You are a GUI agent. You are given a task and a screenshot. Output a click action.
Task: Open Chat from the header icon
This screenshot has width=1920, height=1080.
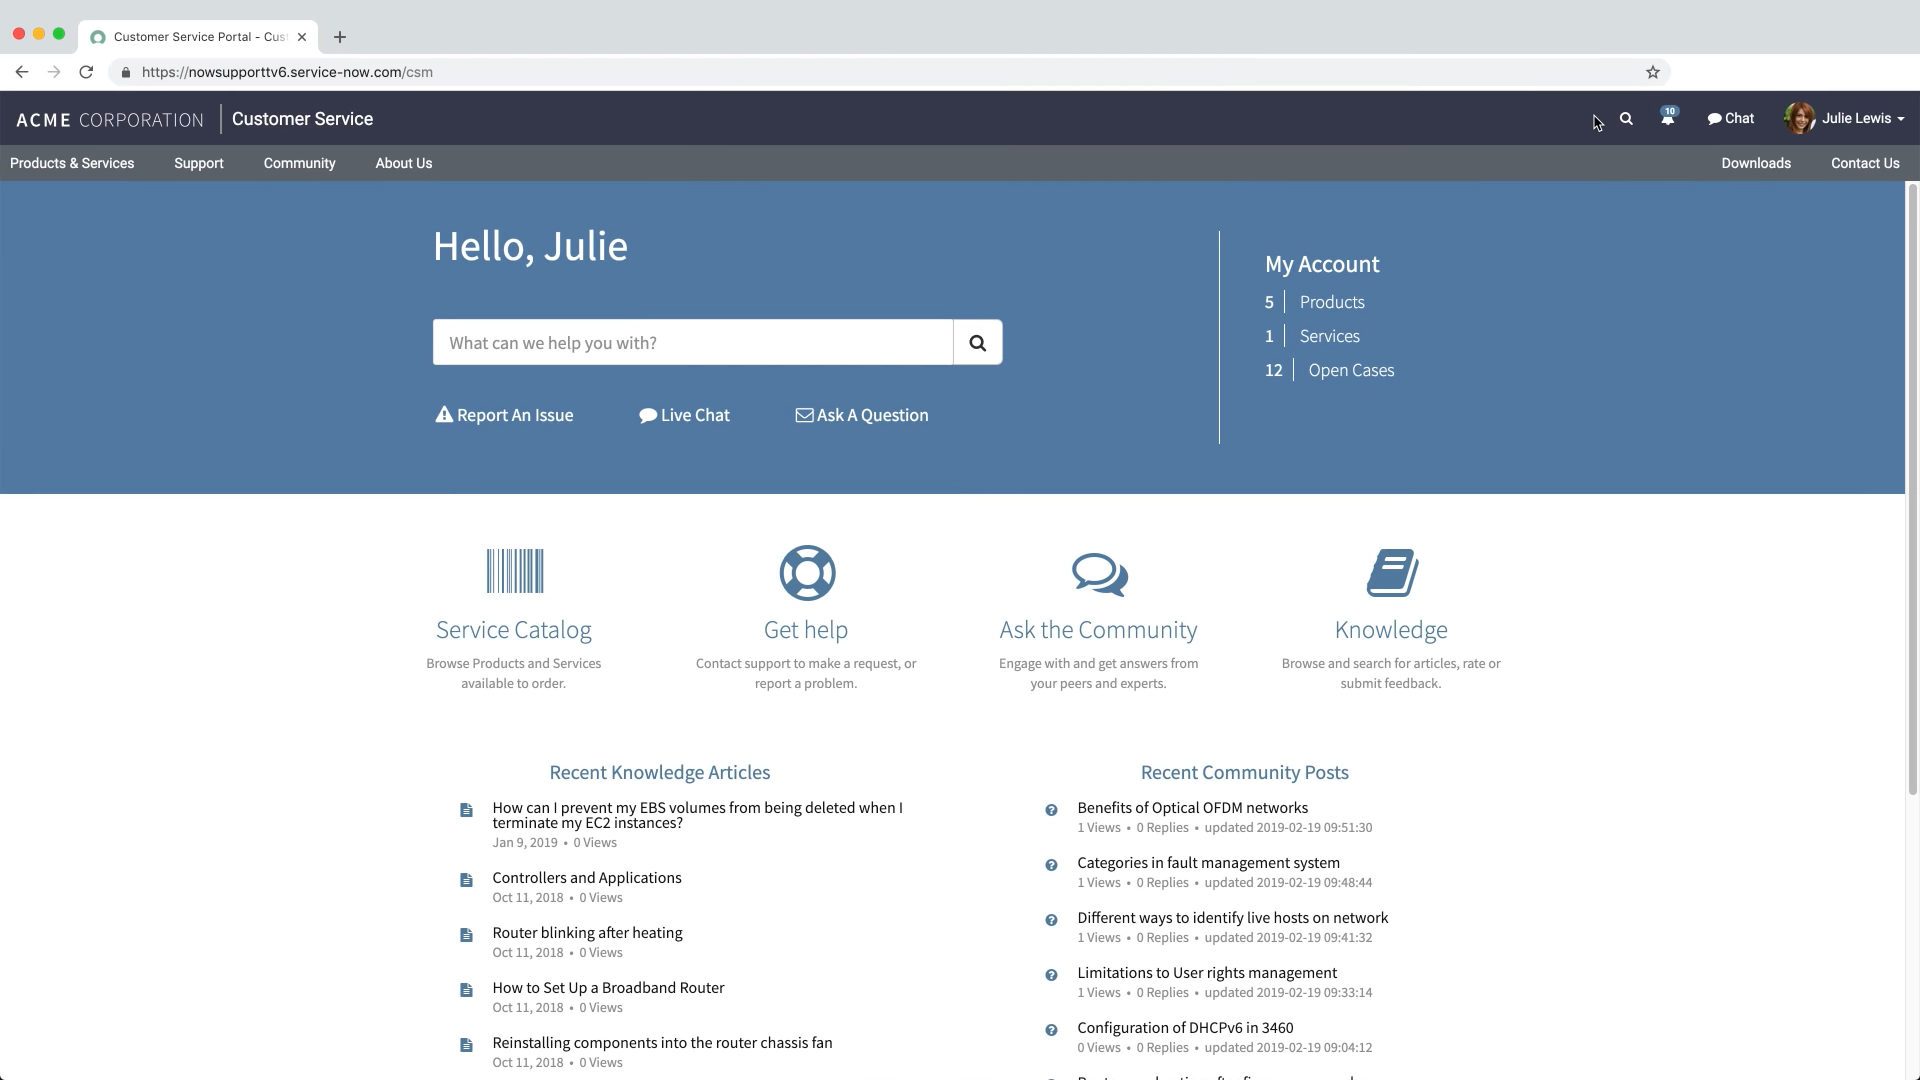(1730, 118)
